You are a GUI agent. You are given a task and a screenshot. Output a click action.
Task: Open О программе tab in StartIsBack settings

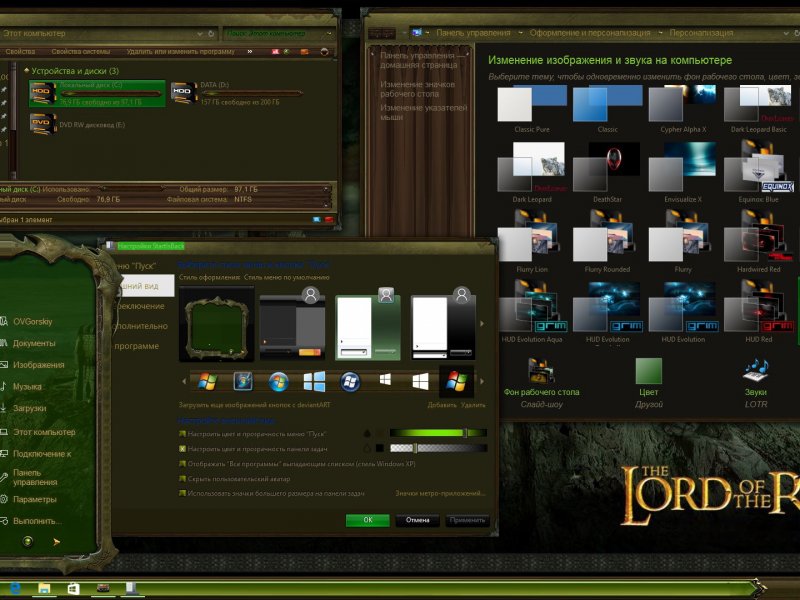pyautogui.click(x=137, y=346)
